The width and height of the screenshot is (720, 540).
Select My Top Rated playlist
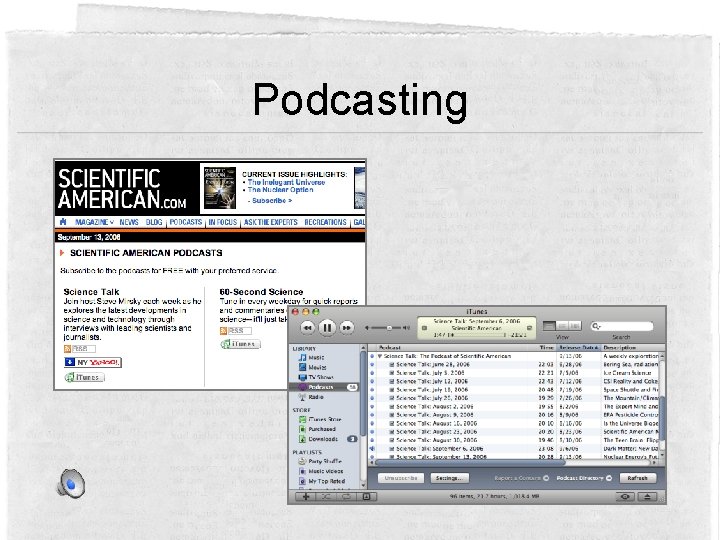point(322,481)
